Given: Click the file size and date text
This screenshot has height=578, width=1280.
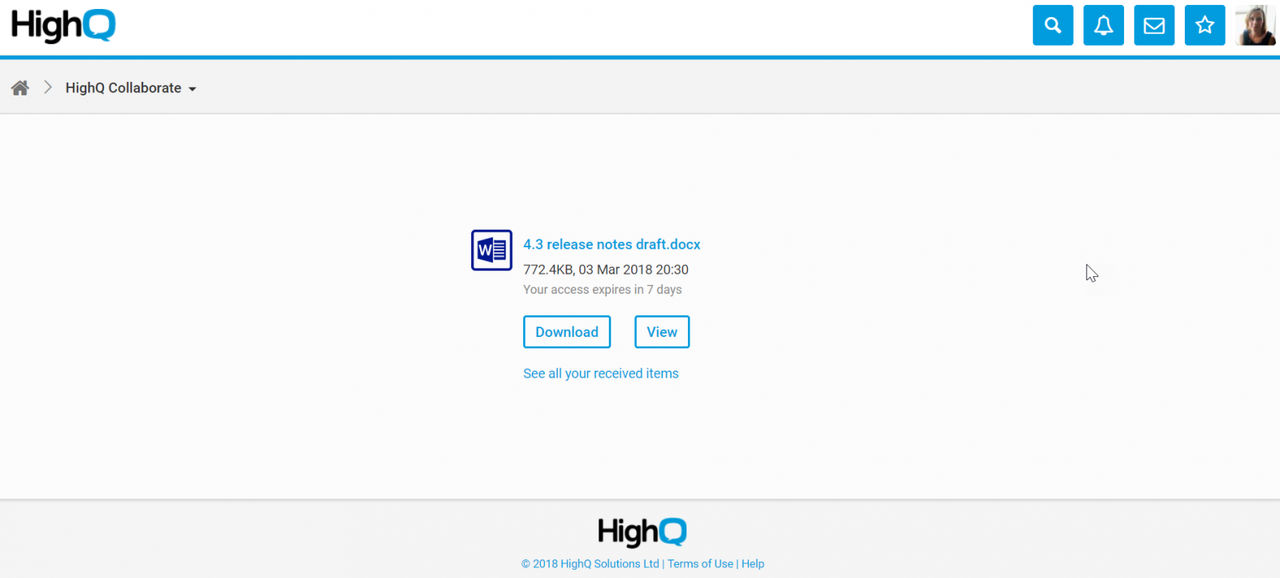Looking at the screenshot, I should (606, 270).
